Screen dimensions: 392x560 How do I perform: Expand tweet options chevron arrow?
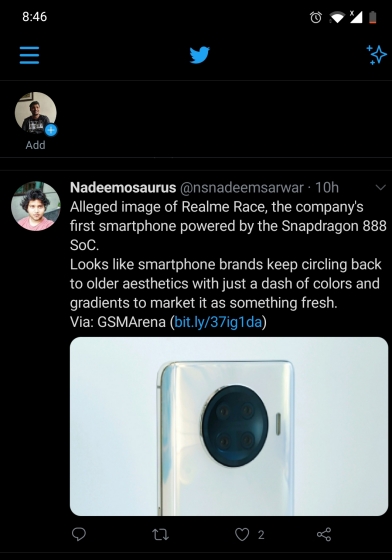click(381, 187)
